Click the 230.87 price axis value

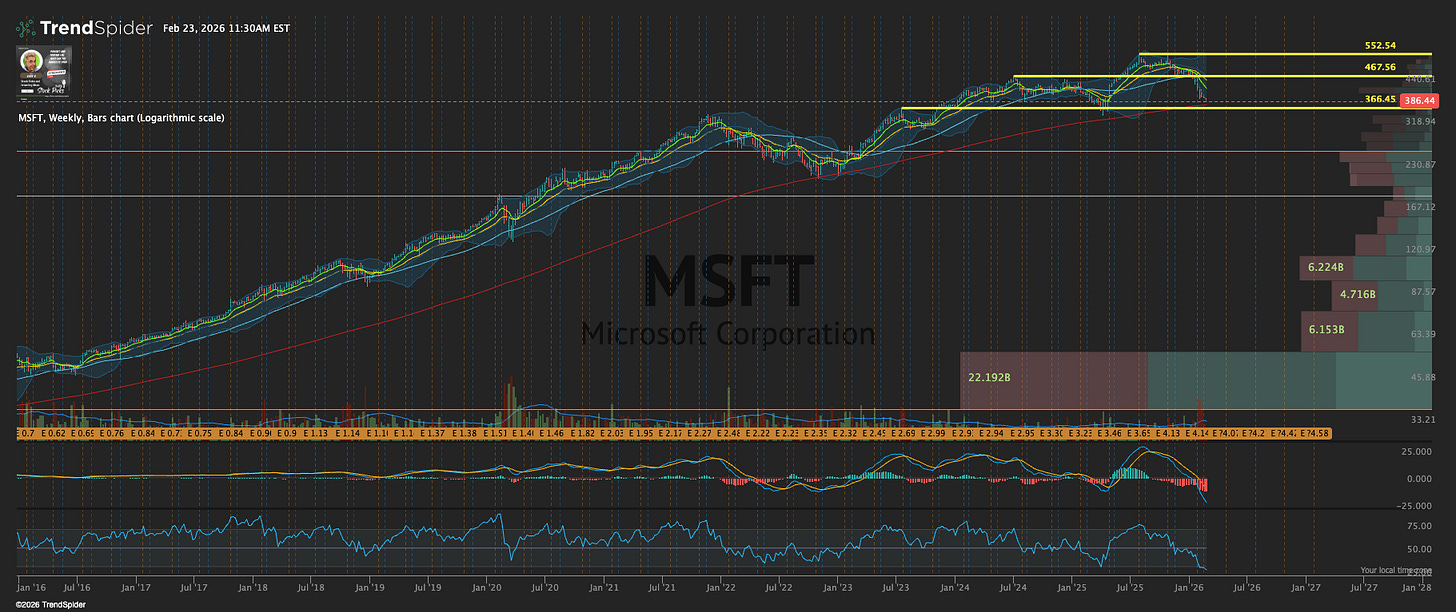[x=1420, y=164]
